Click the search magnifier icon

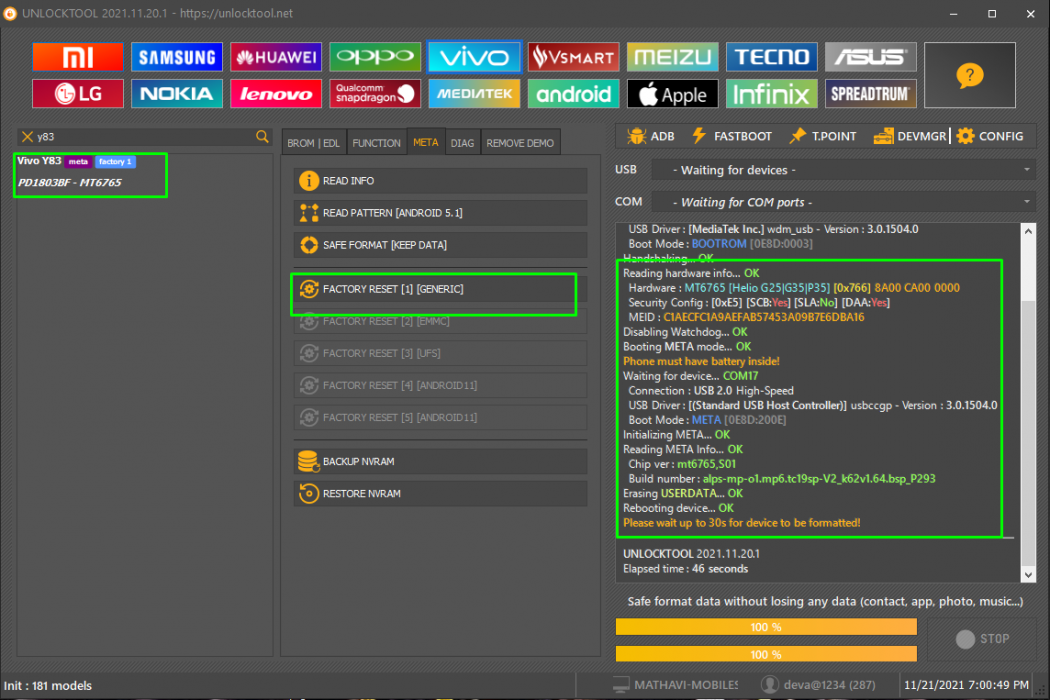pos(262,137)
